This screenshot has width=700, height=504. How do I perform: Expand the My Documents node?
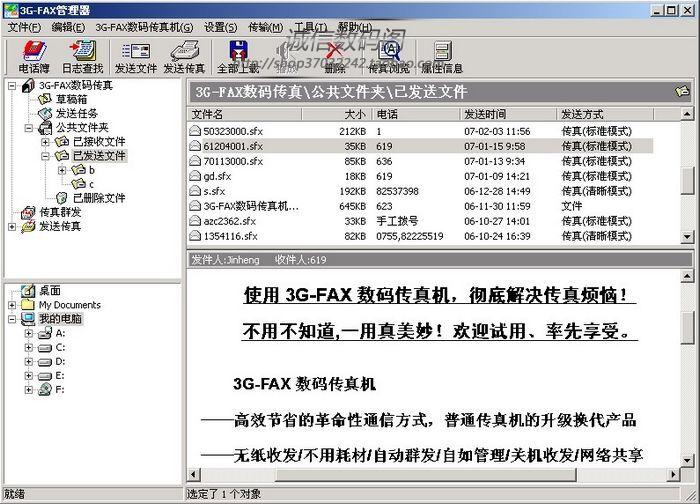[12, 305]
